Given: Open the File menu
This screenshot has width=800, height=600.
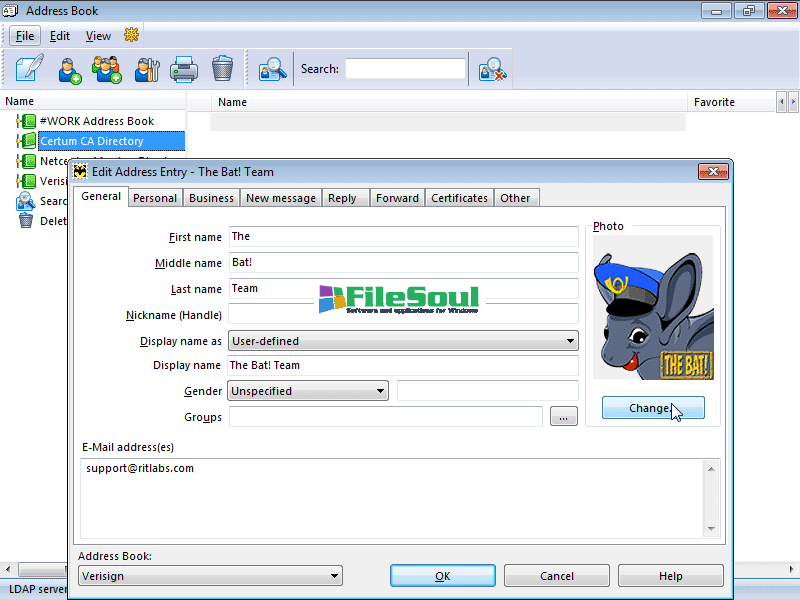Looking at the screenshot, I should [25, 36].
